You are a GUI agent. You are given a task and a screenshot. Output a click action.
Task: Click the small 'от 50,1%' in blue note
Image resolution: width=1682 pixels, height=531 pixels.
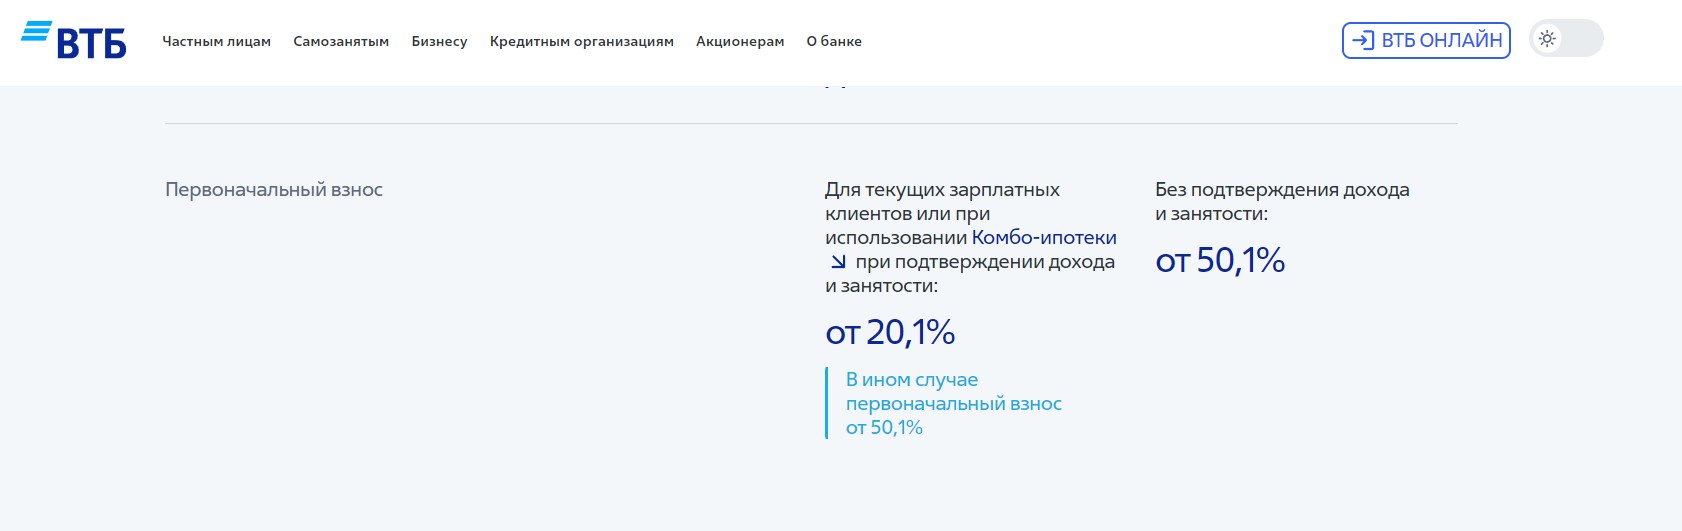click(x=884, y=428)
